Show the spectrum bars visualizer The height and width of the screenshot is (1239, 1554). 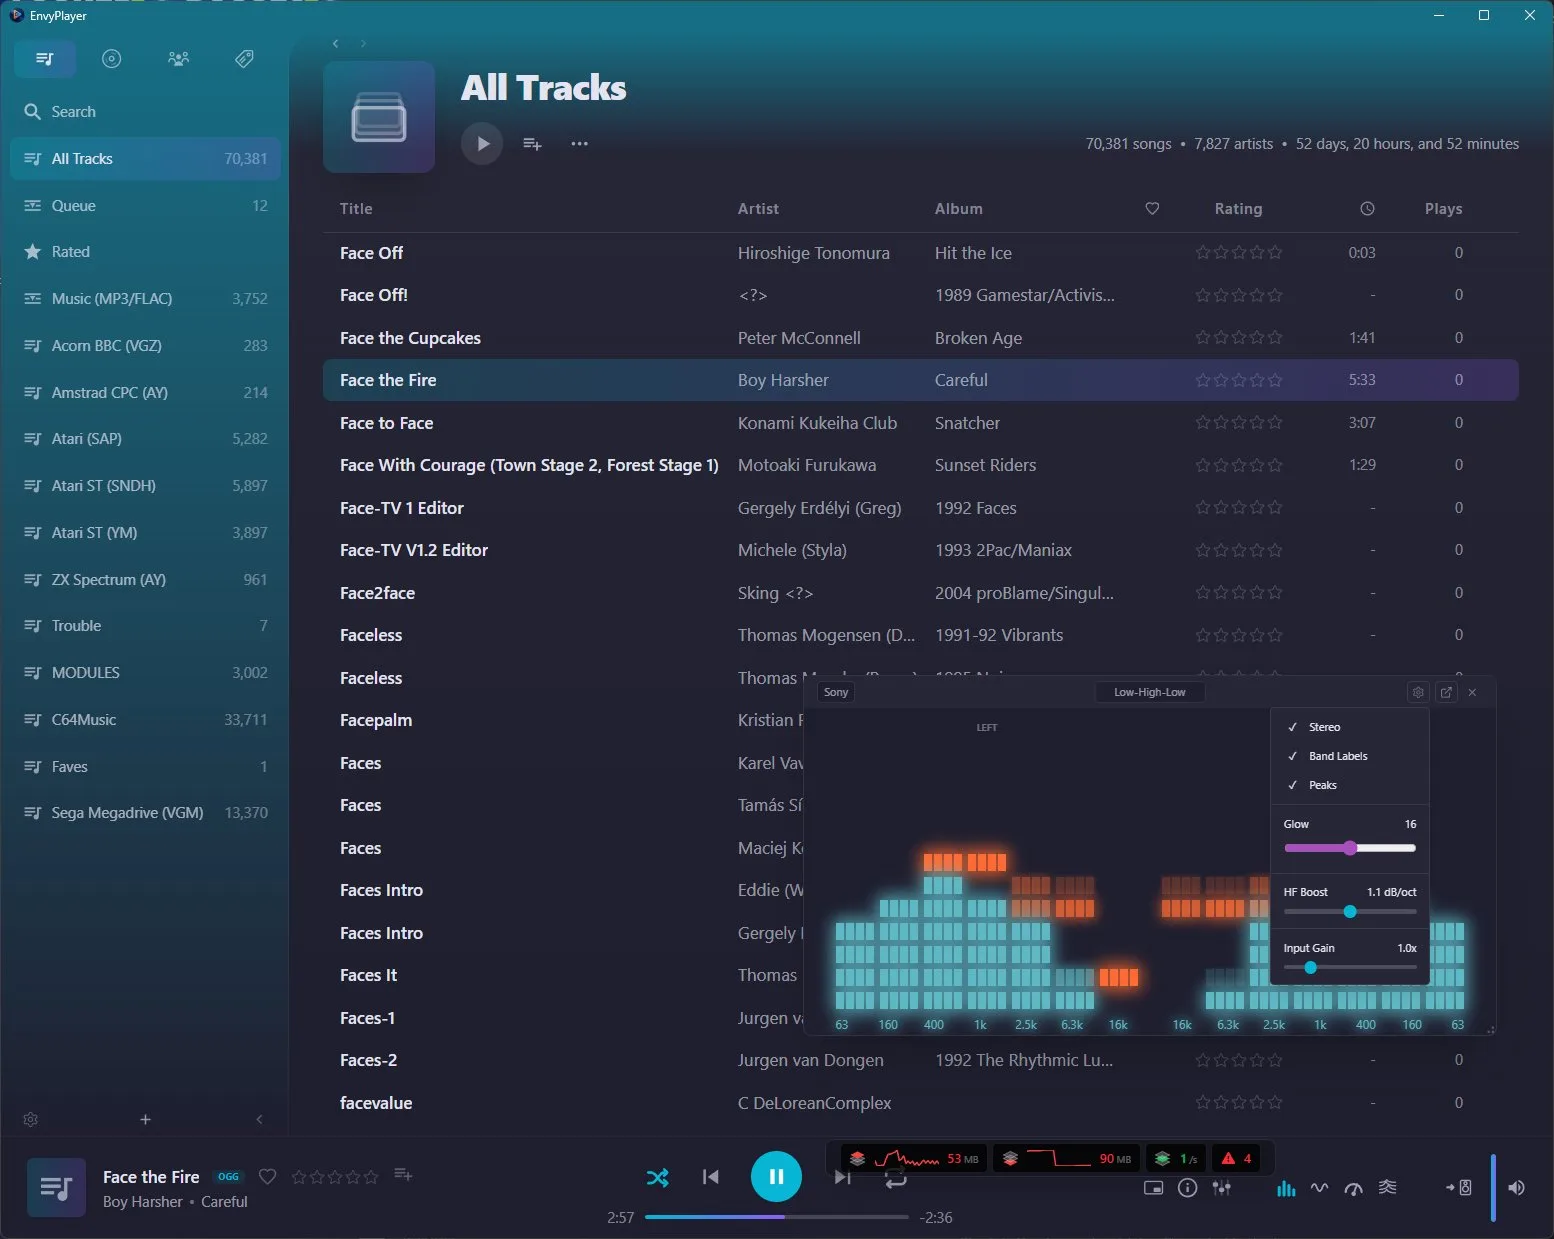point(1286,1188)
